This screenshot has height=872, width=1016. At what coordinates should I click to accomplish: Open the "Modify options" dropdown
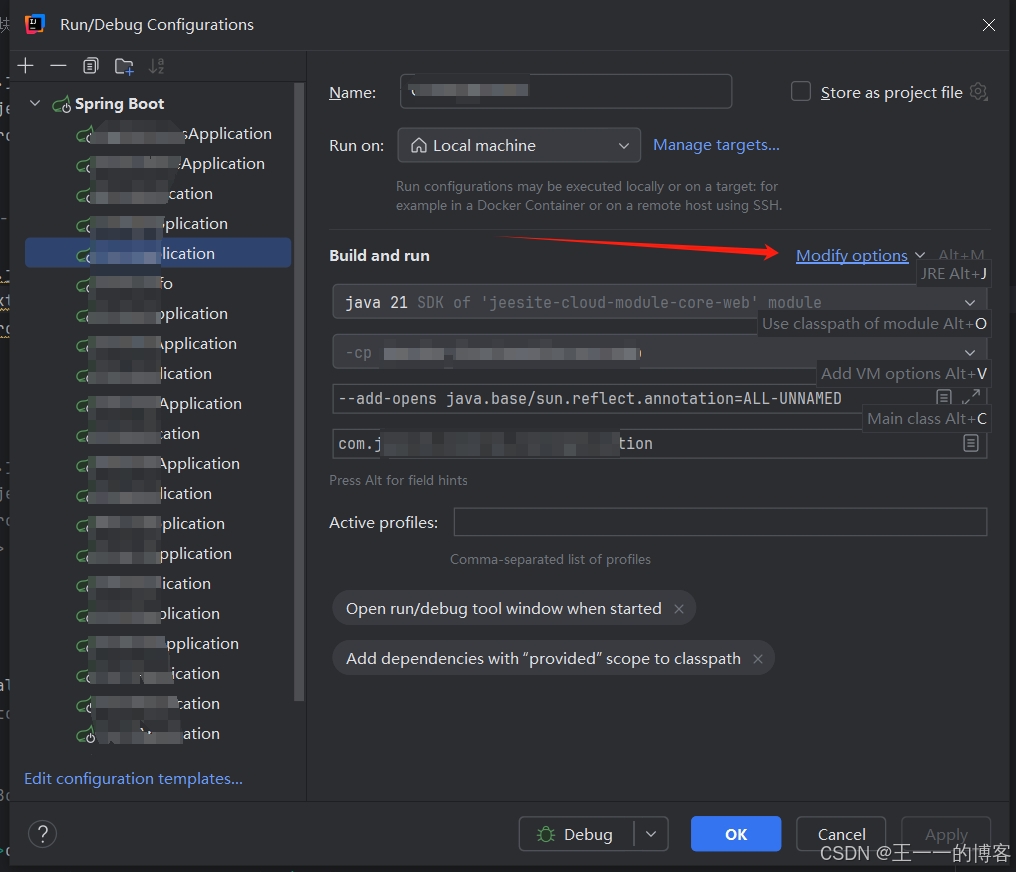[852, 255]
